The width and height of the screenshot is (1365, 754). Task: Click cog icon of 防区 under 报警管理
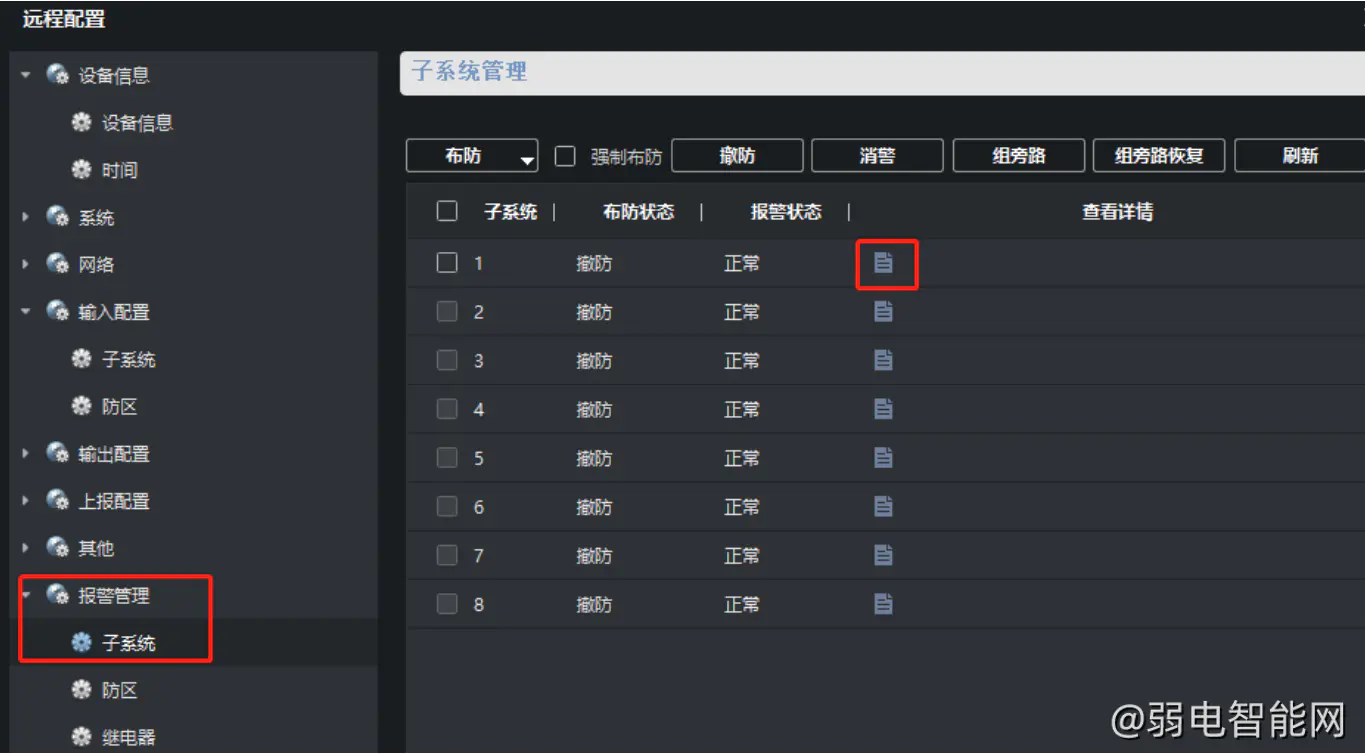82,690
